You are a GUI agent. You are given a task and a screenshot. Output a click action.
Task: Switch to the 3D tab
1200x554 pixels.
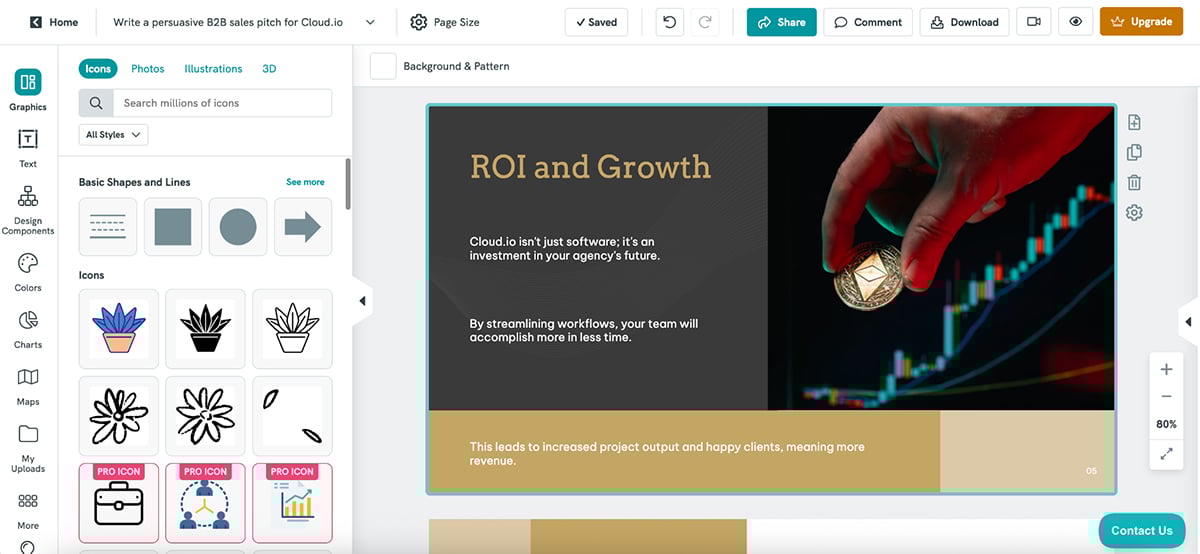point(269,69)
